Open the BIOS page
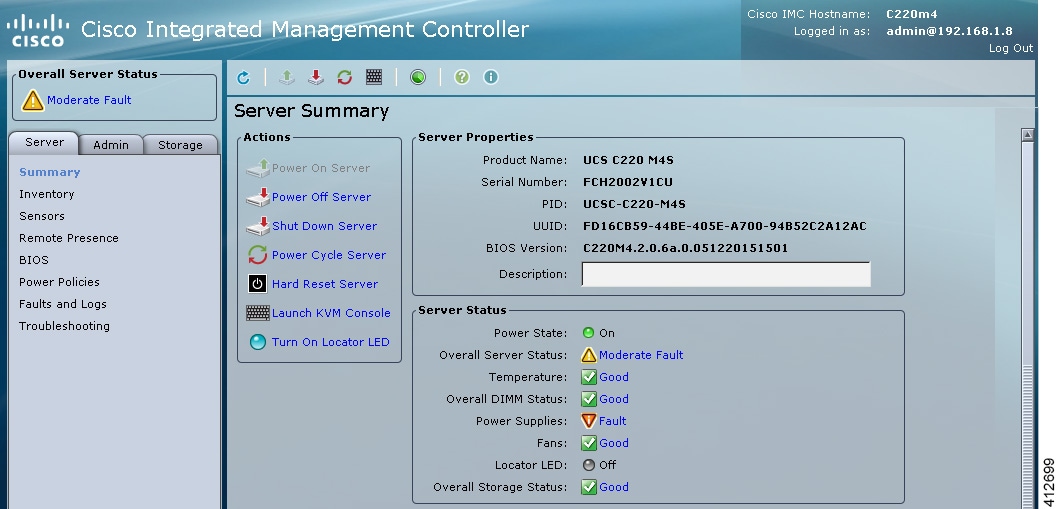1057x509 pixels. pyautogui.click(x=34, y=260)
